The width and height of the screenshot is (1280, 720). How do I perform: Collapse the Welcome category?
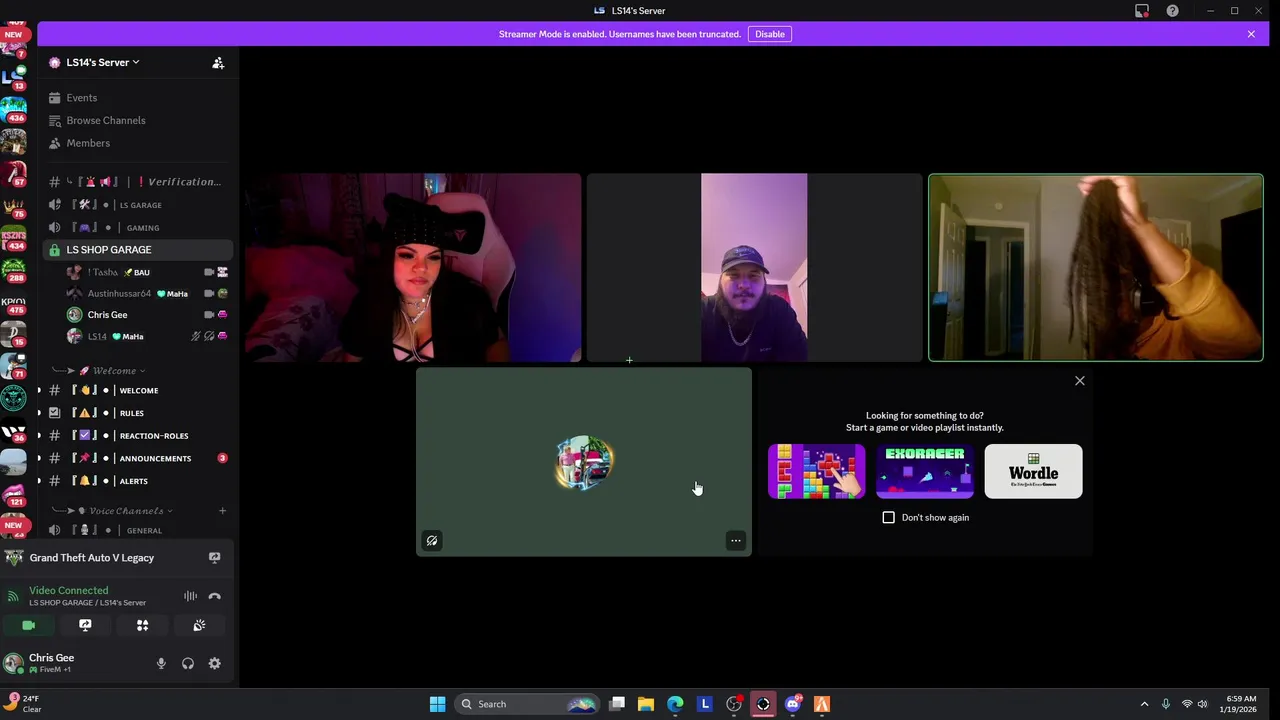pos(113,370)
